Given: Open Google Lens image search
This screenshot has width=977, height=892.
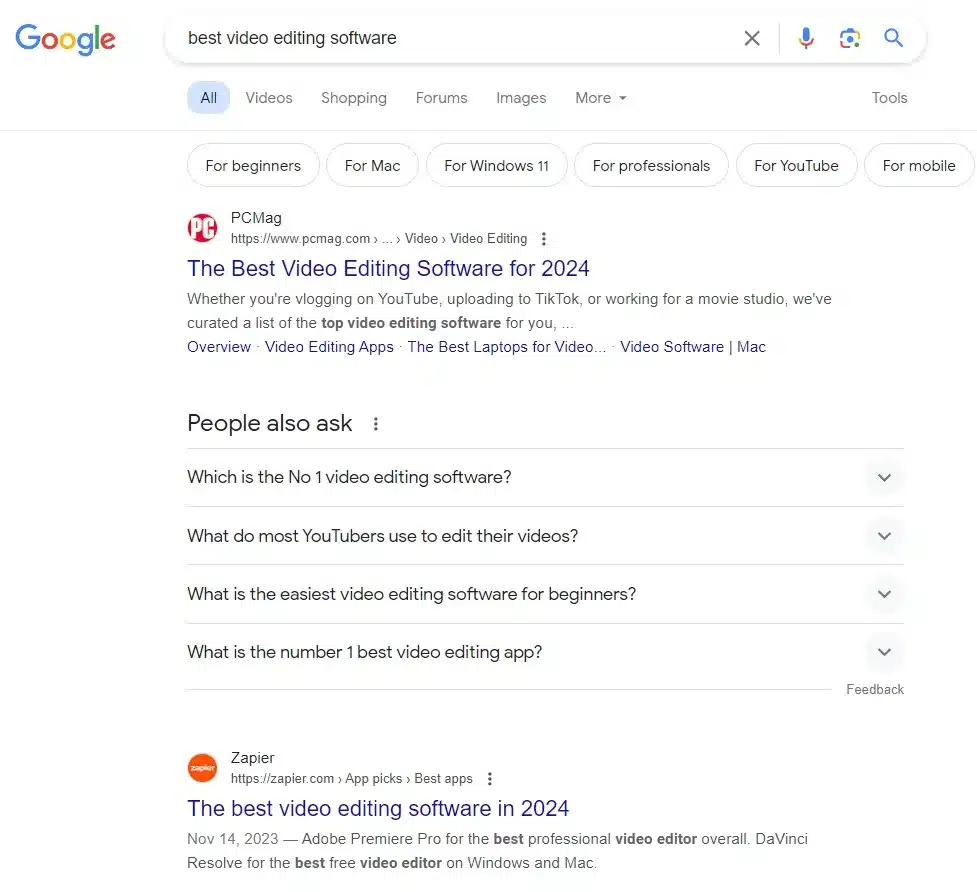Looking at the screenshot, I should pos(850,37).
